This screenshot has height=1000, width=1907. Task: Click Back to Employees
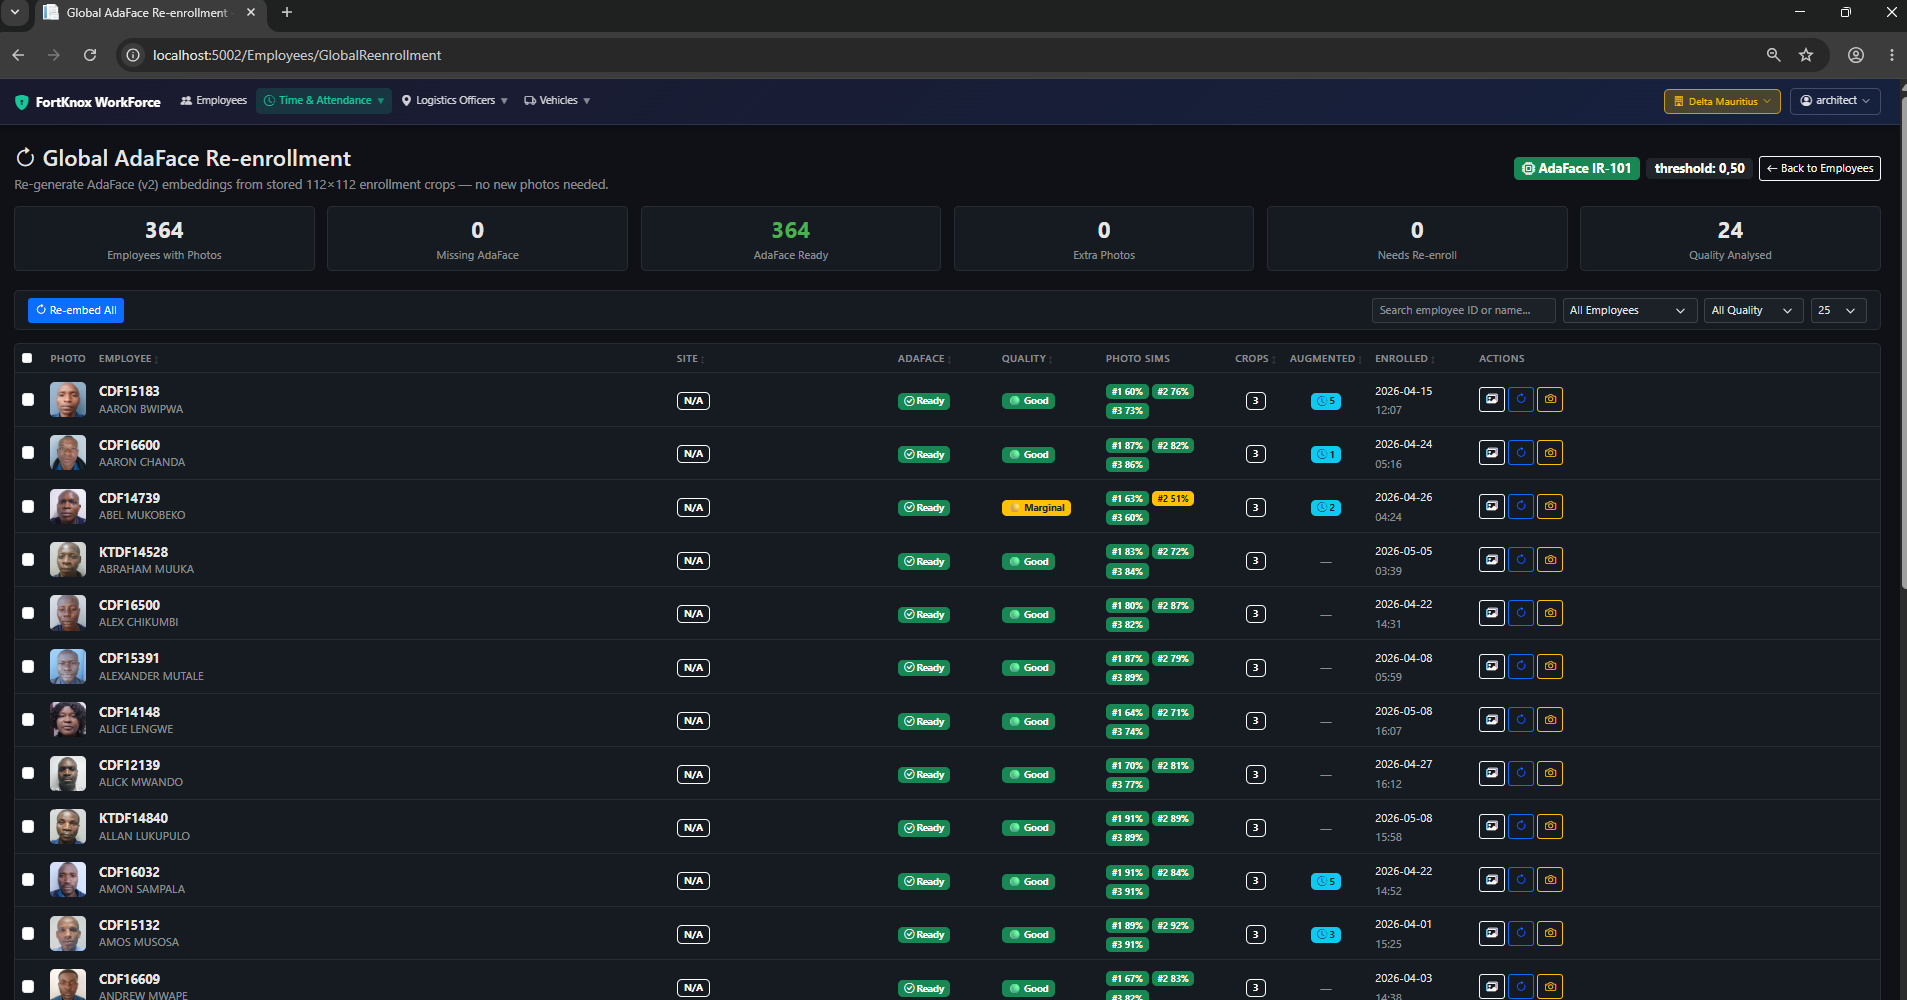point(1820,168)
